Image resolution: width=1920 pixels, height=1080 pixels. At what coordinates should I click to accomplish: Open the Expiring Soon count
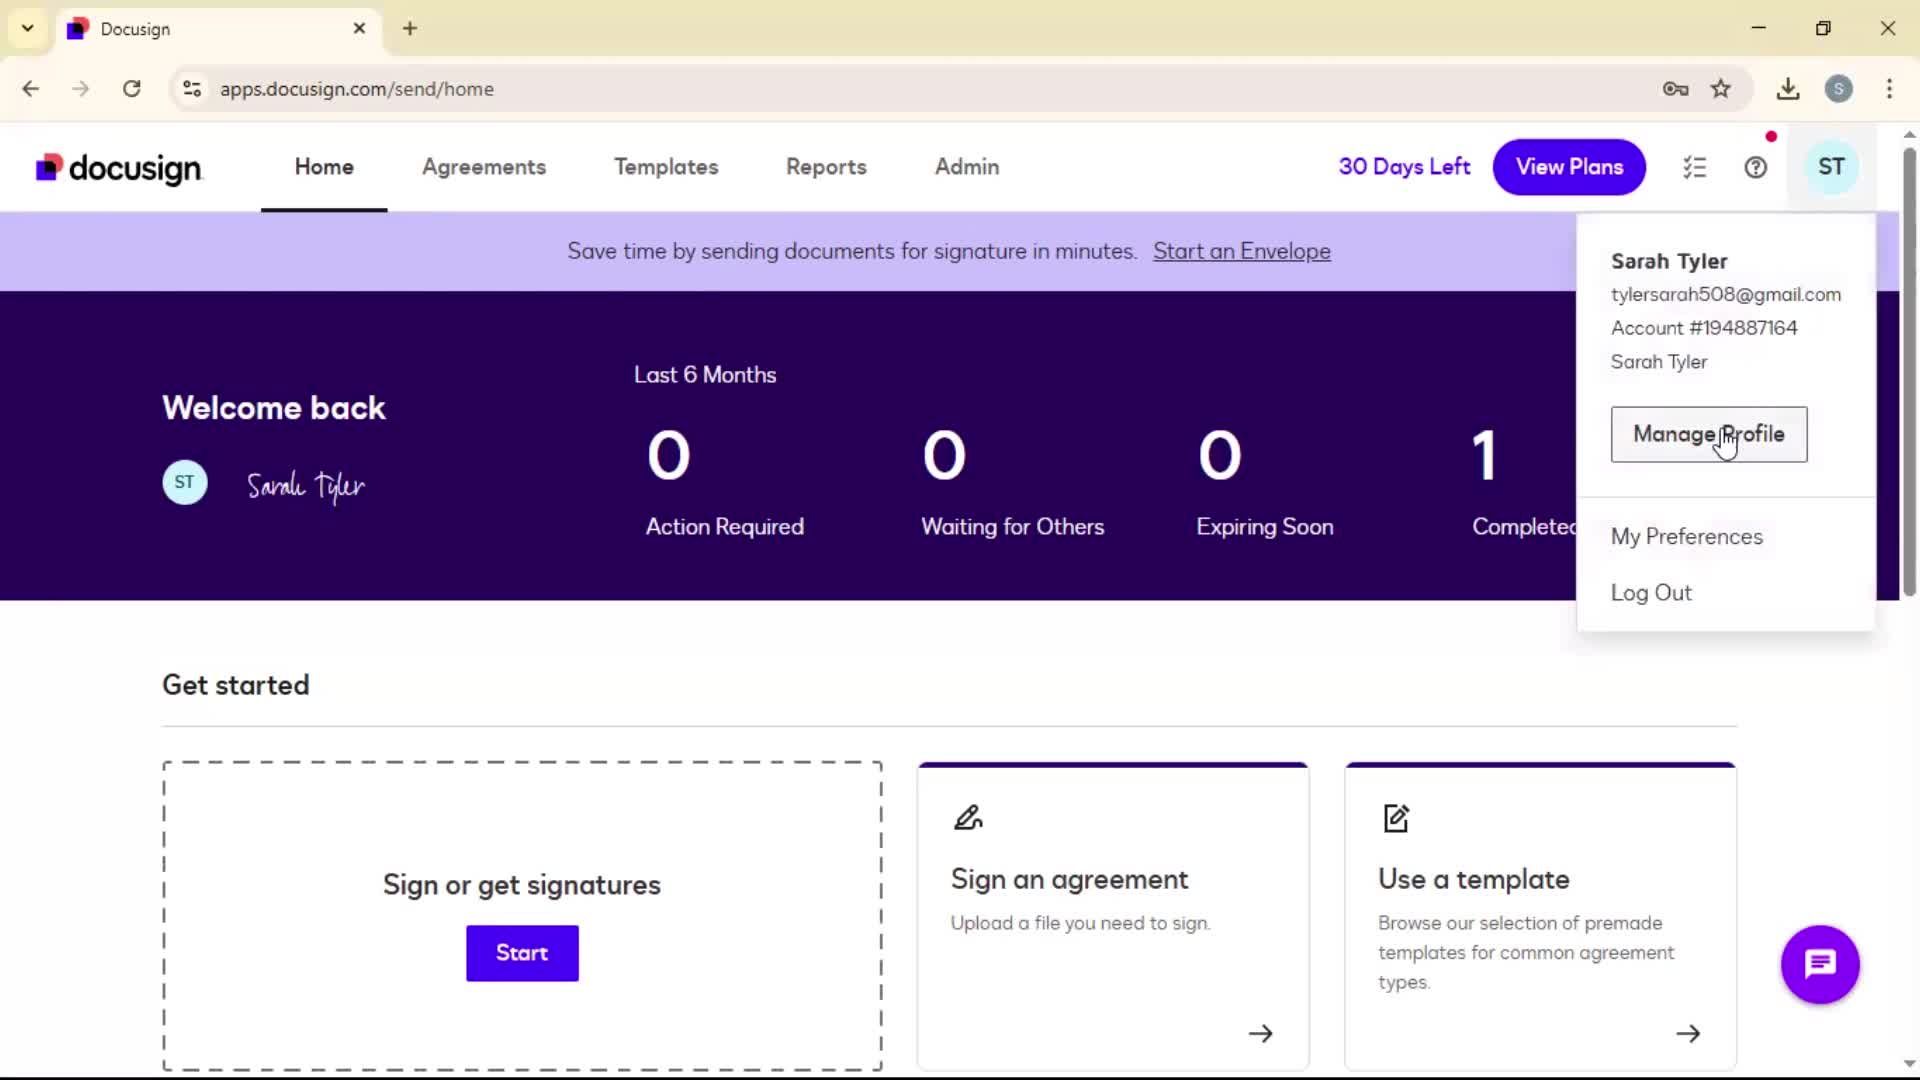pyautogui.click(x=1220, y=456)
